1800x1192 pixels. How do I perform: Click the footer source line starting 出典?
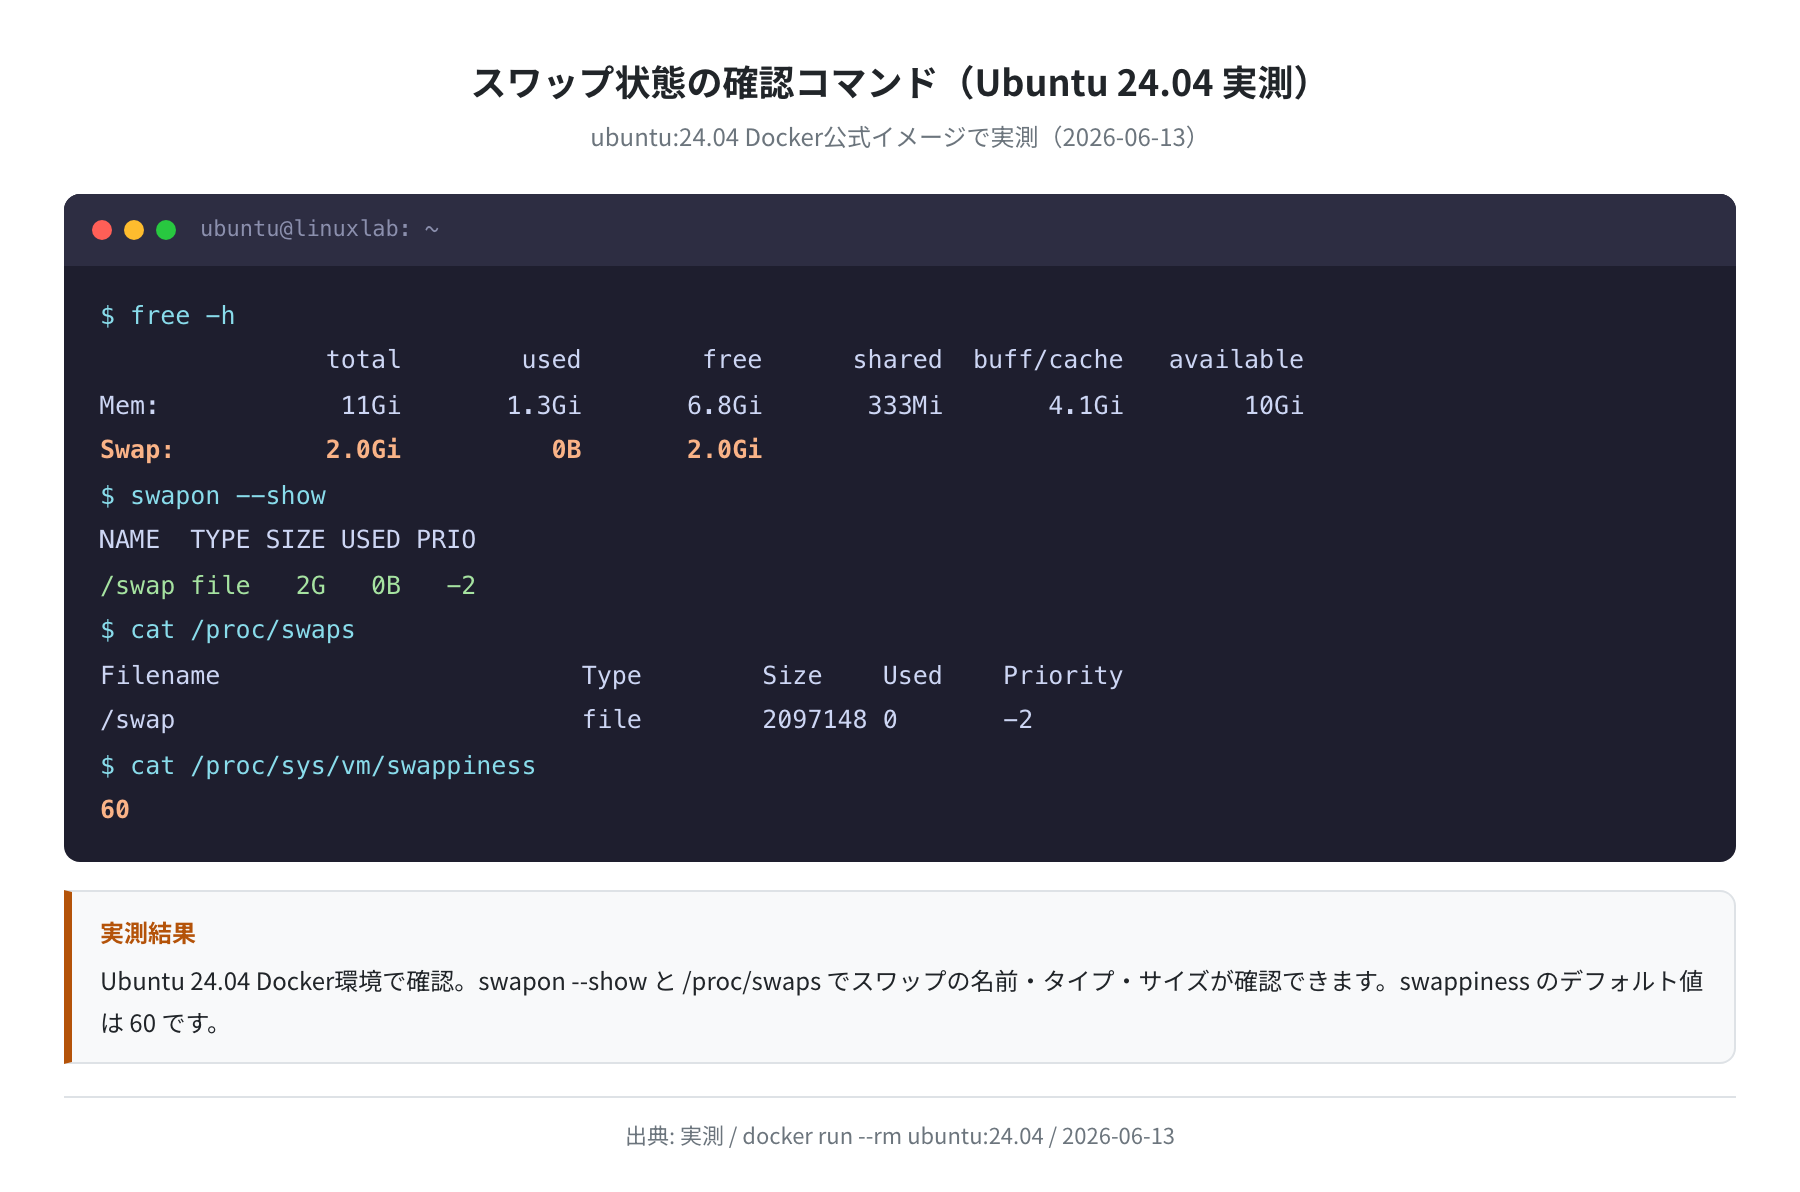pyautogui.click(x=900, y=1136)
